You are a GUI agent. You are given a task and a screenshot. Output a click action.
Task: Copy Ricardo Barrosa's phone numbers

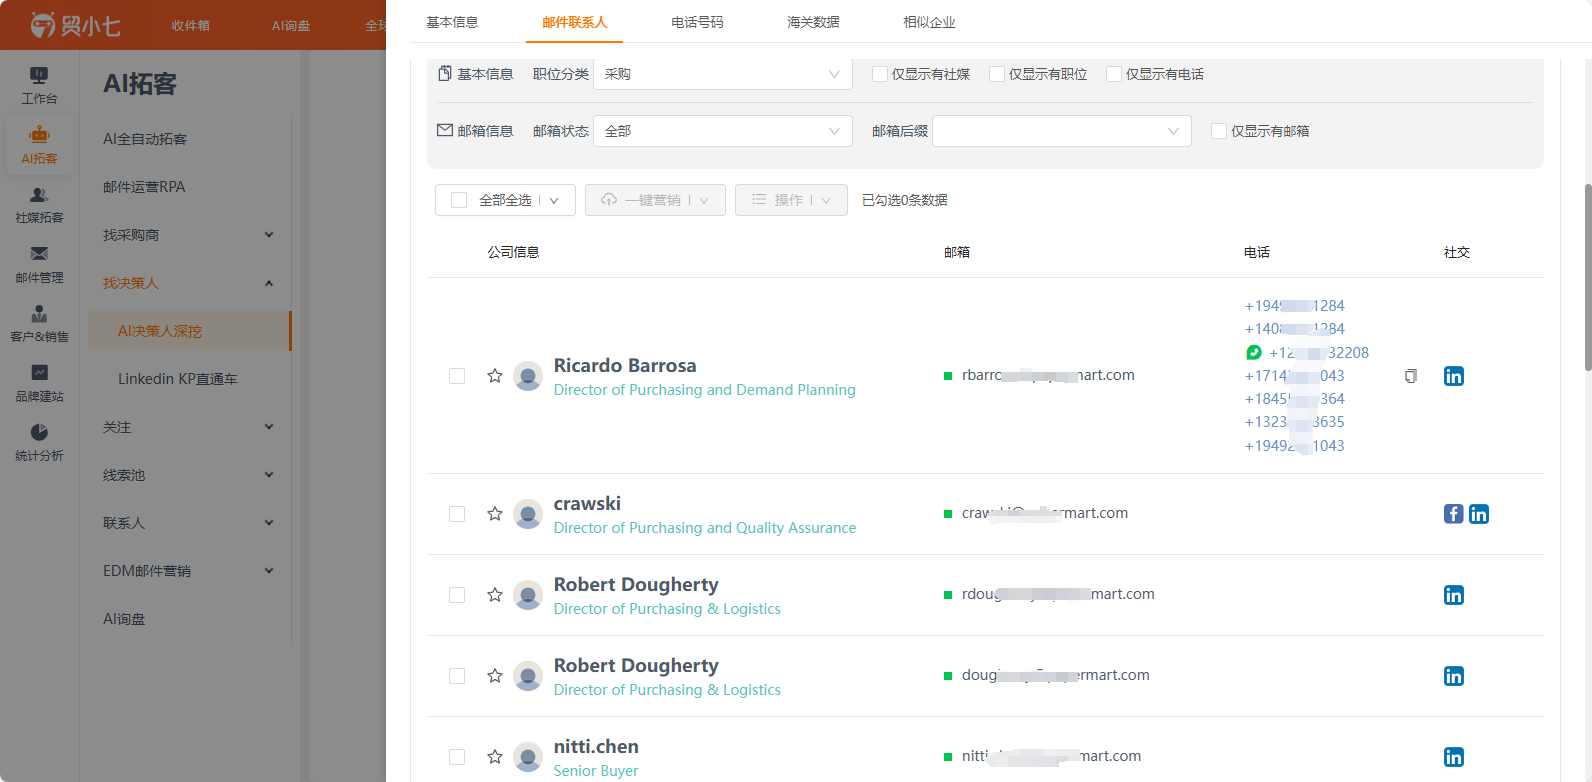(1411, 376)
